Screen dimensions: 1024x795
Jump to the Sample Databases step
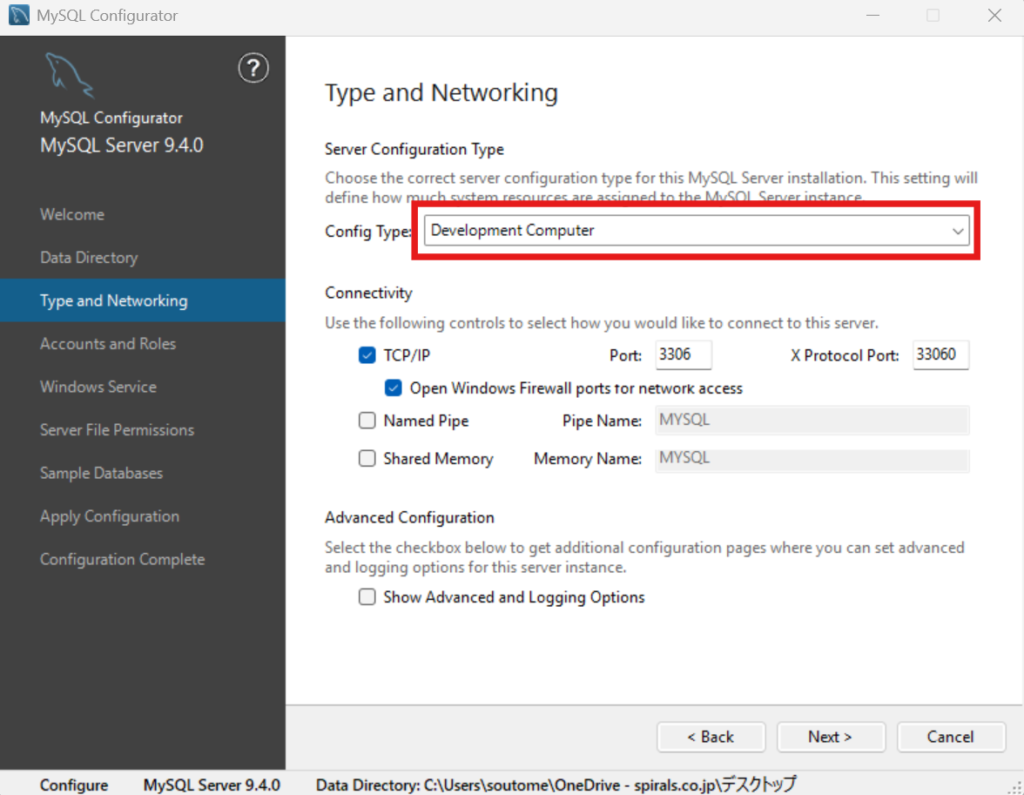[x=101, y=473]
